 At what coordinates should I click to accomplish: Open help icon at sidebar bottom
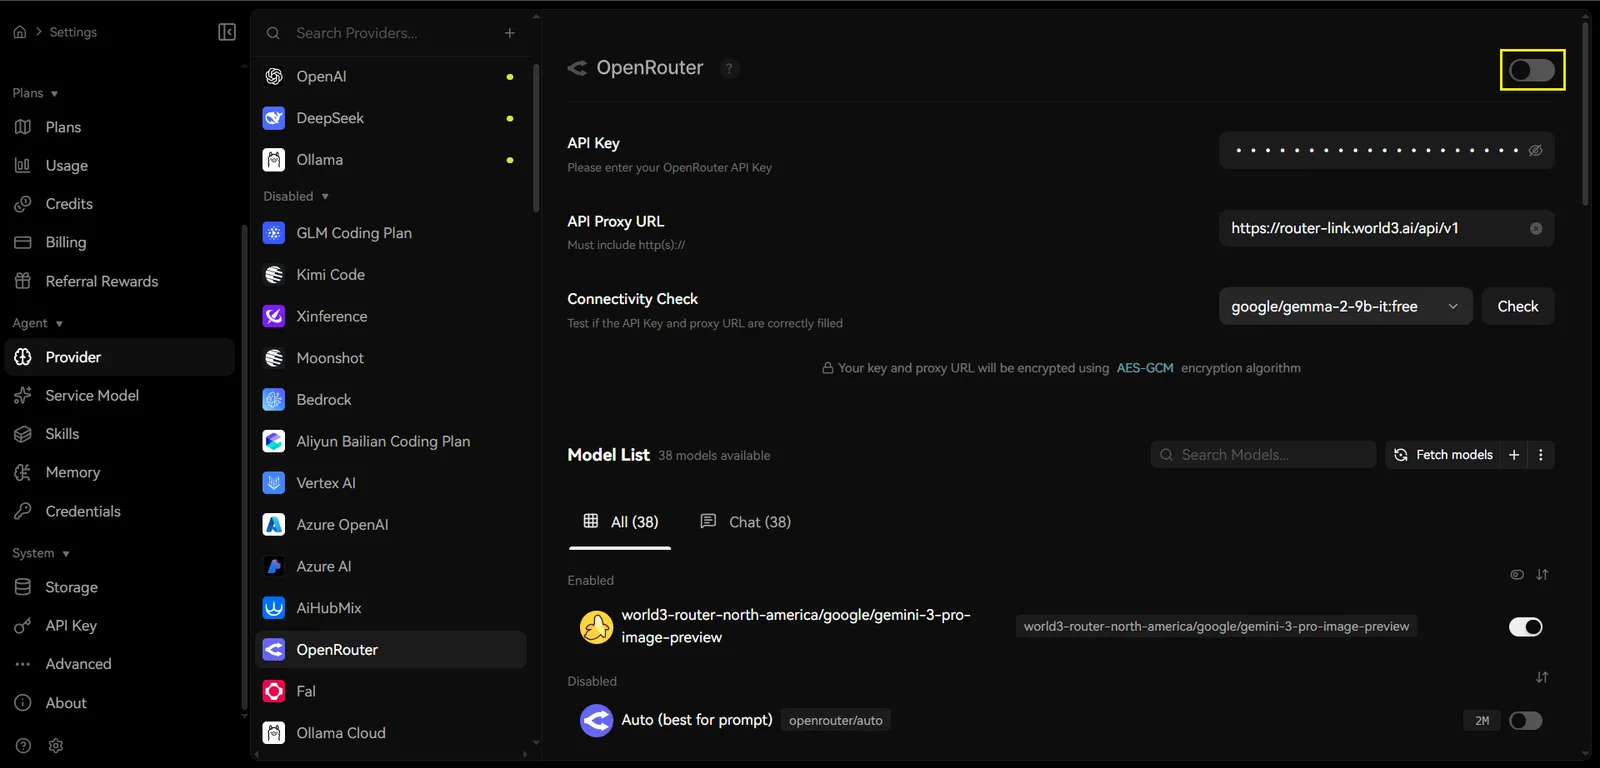pos(24,746)
